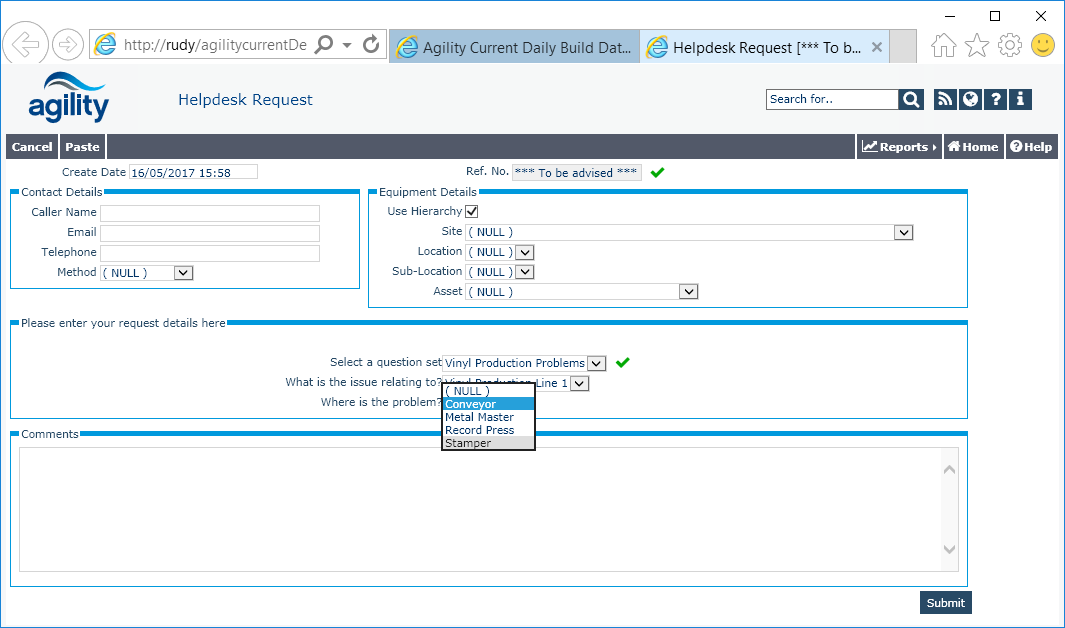1065x628 pixels.
Task: Click the Submit button
Action: [x=945, y=602]
